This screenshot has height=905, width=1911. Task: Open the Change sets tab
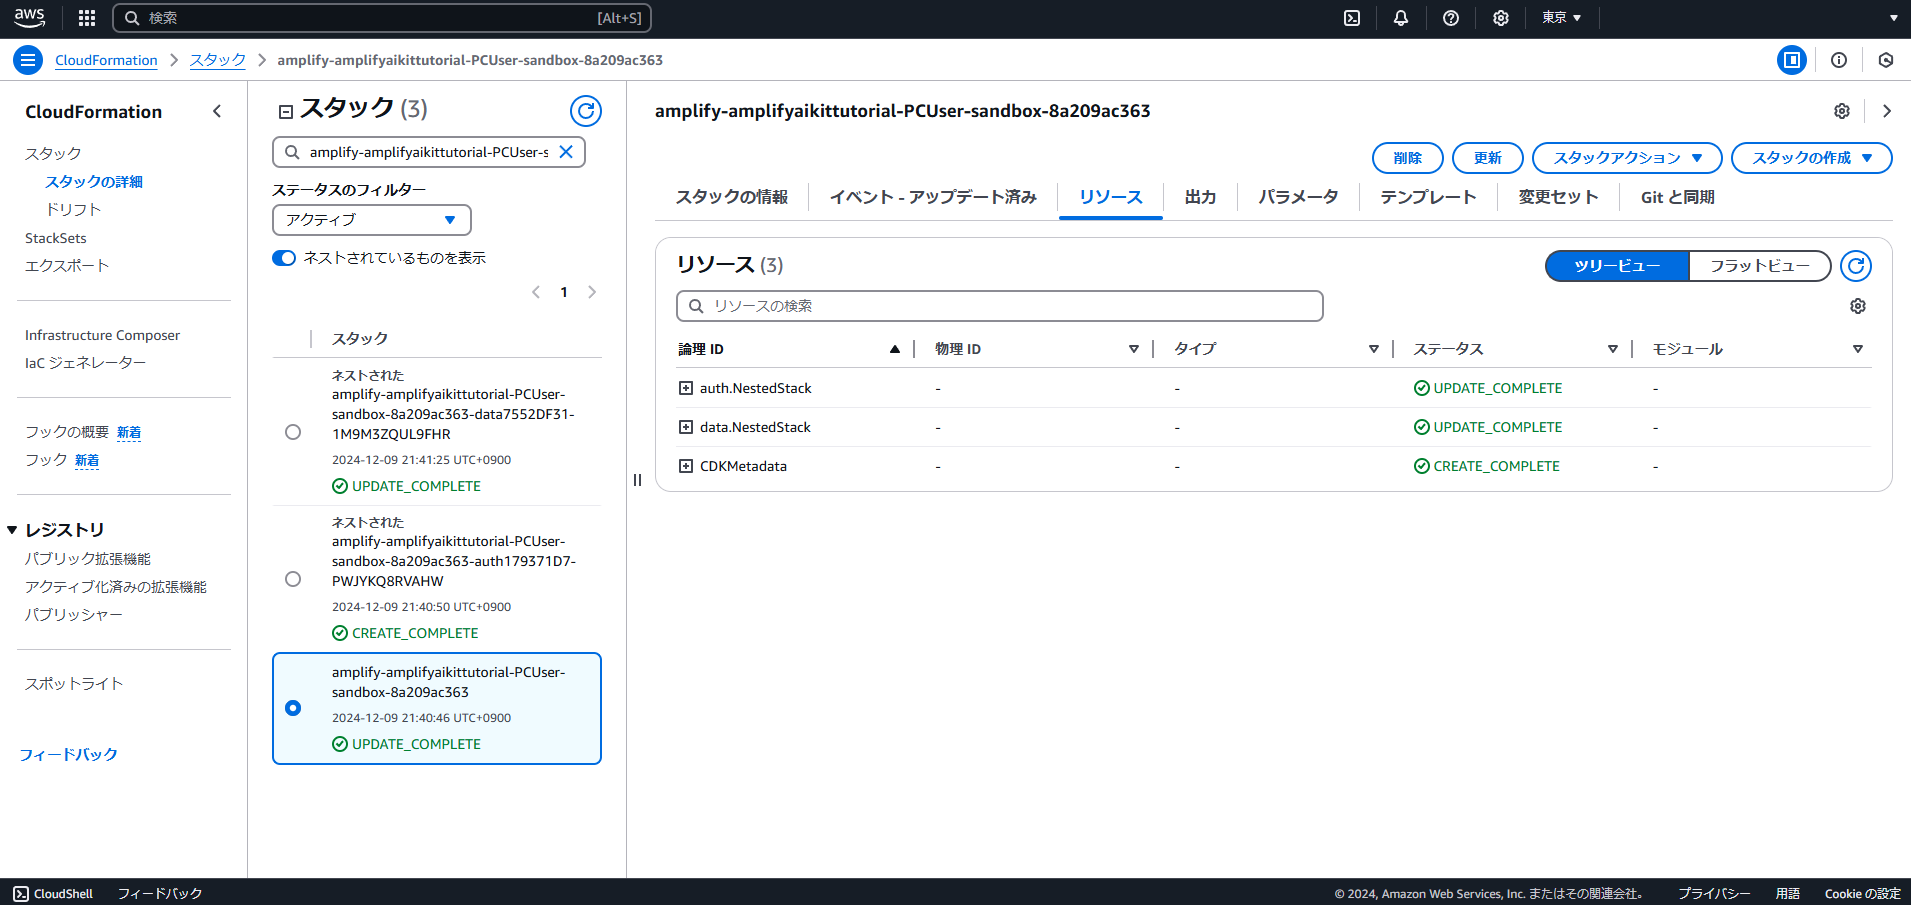(1558, 197)
